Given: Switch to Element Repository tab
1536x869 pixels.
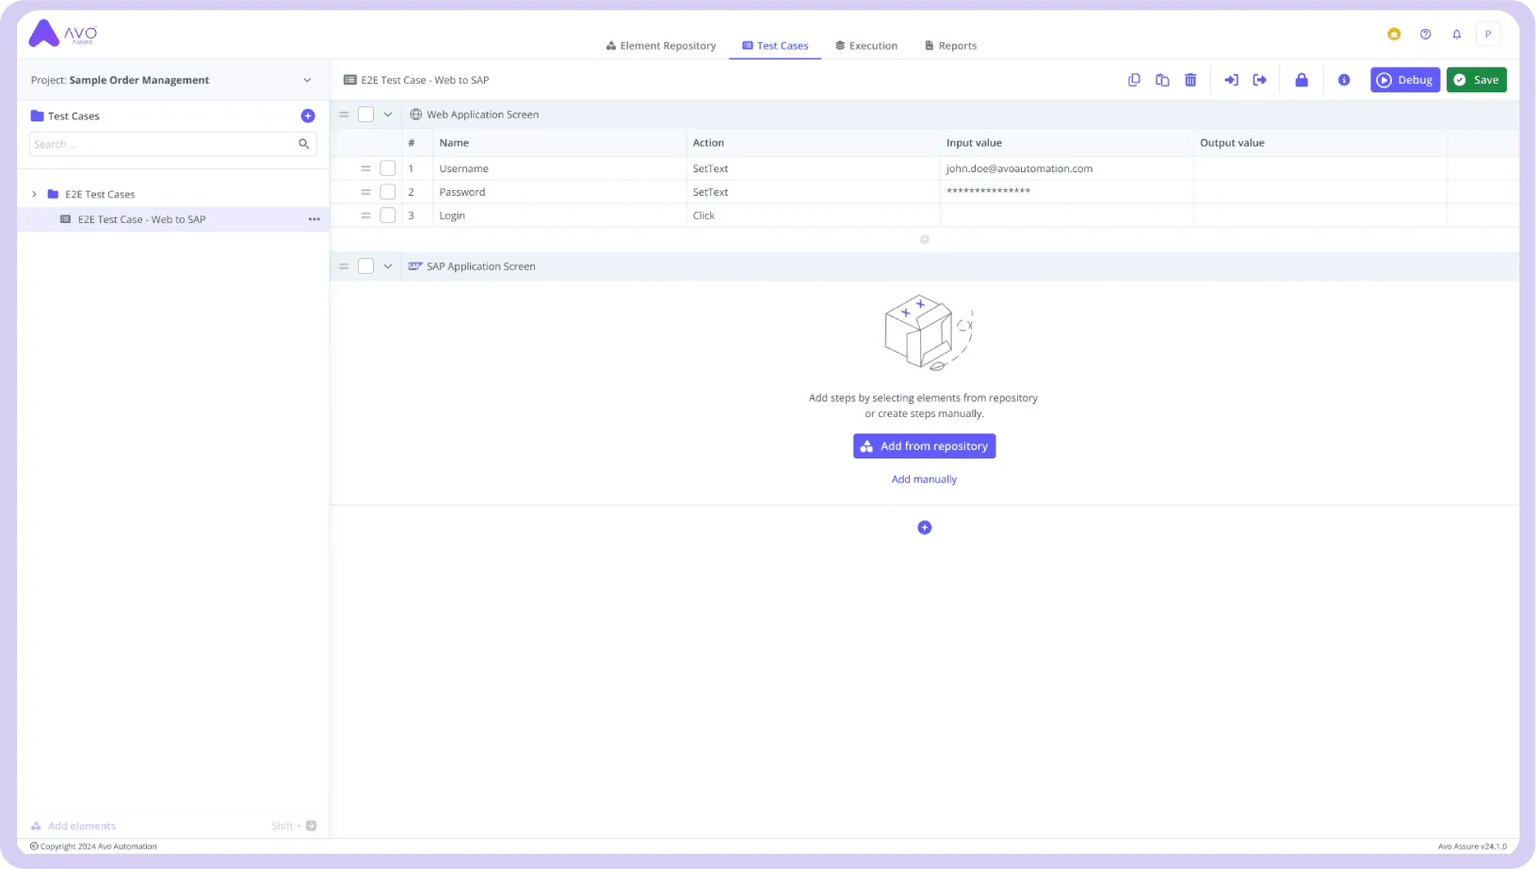Looking at the screenshot, I should pos(661,45).
